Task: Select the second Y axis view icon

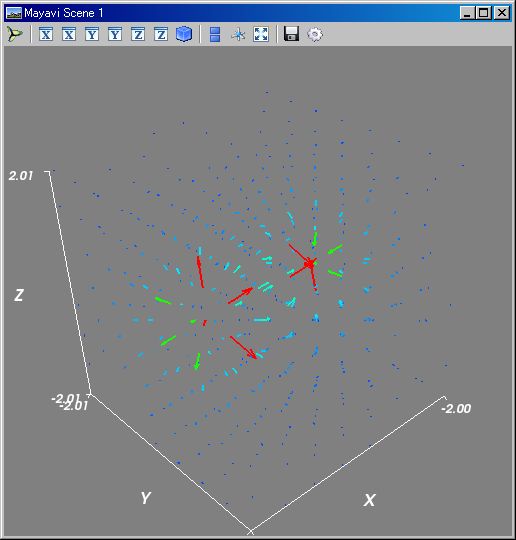Action: 115,34
